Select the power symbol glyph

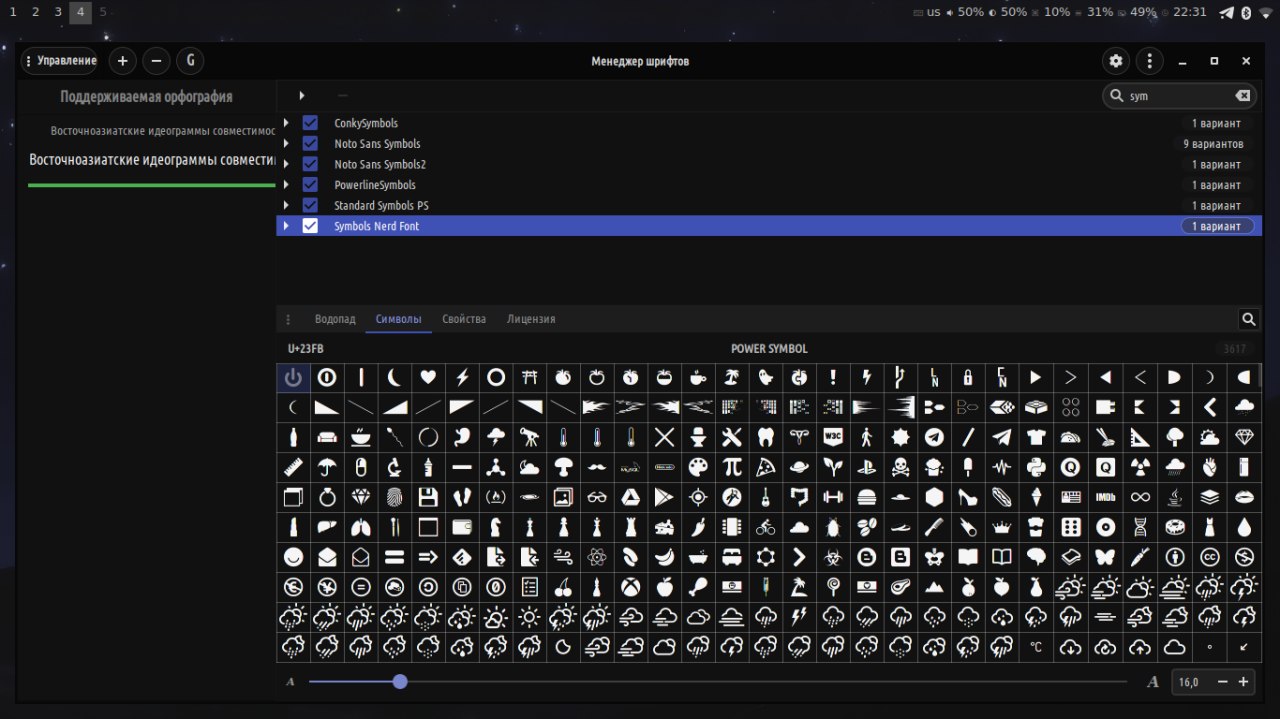click(293, 377)
